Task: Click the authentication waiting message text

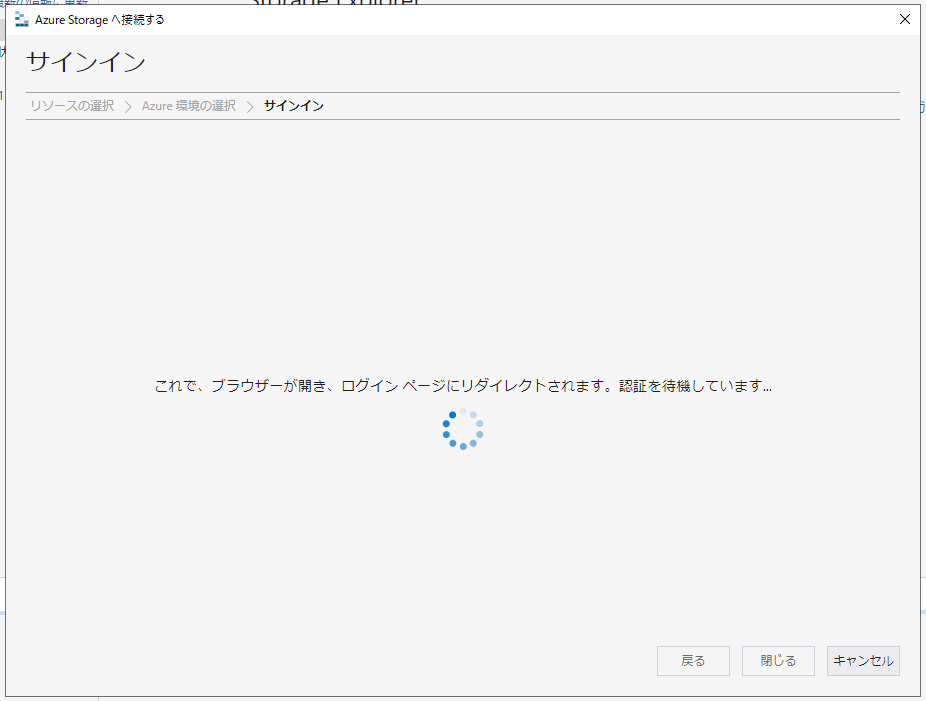Action: (x=463, y=386)
